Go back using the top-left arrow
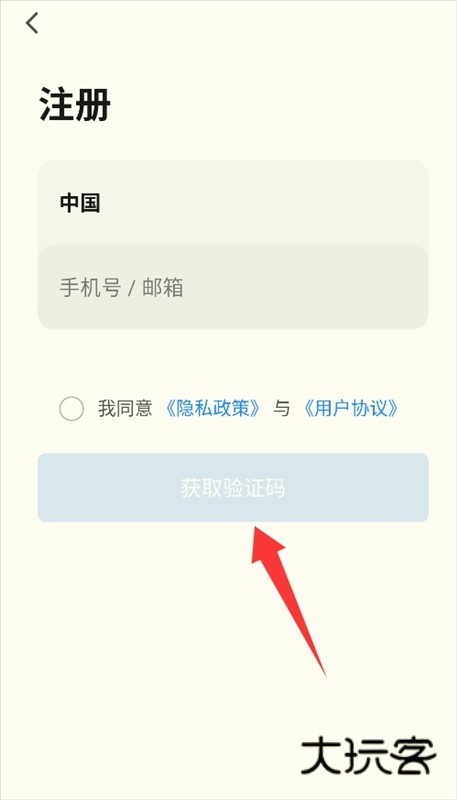Screen dimensions: 457x800 (x=32, y=23)
